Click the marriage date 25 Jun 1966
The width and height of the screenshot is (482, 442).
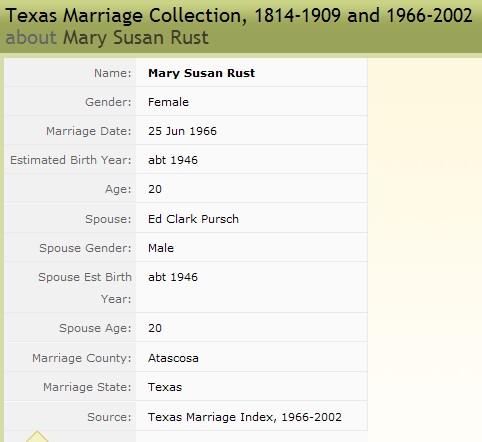[182, 131]
